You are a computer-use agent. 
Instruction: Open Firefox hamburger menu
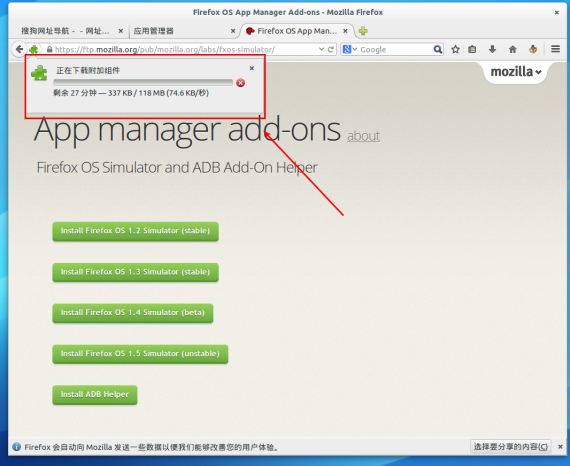click(x=555, y=49)
